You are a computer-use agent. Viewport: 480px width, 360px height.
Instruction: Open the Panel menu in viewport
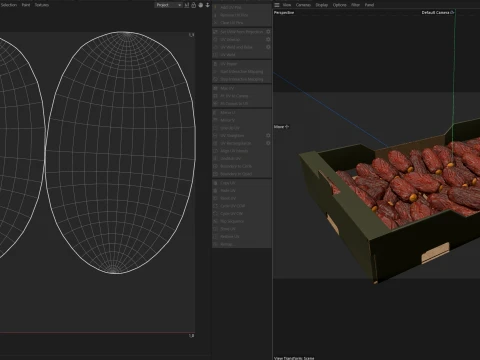pos(369,5)
